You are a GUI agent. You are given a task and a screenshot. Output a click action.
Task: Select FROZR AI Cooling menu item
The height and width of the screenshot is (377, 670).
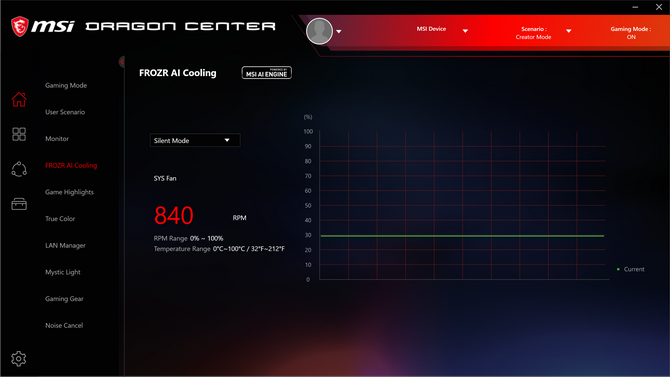coord(71,165)
